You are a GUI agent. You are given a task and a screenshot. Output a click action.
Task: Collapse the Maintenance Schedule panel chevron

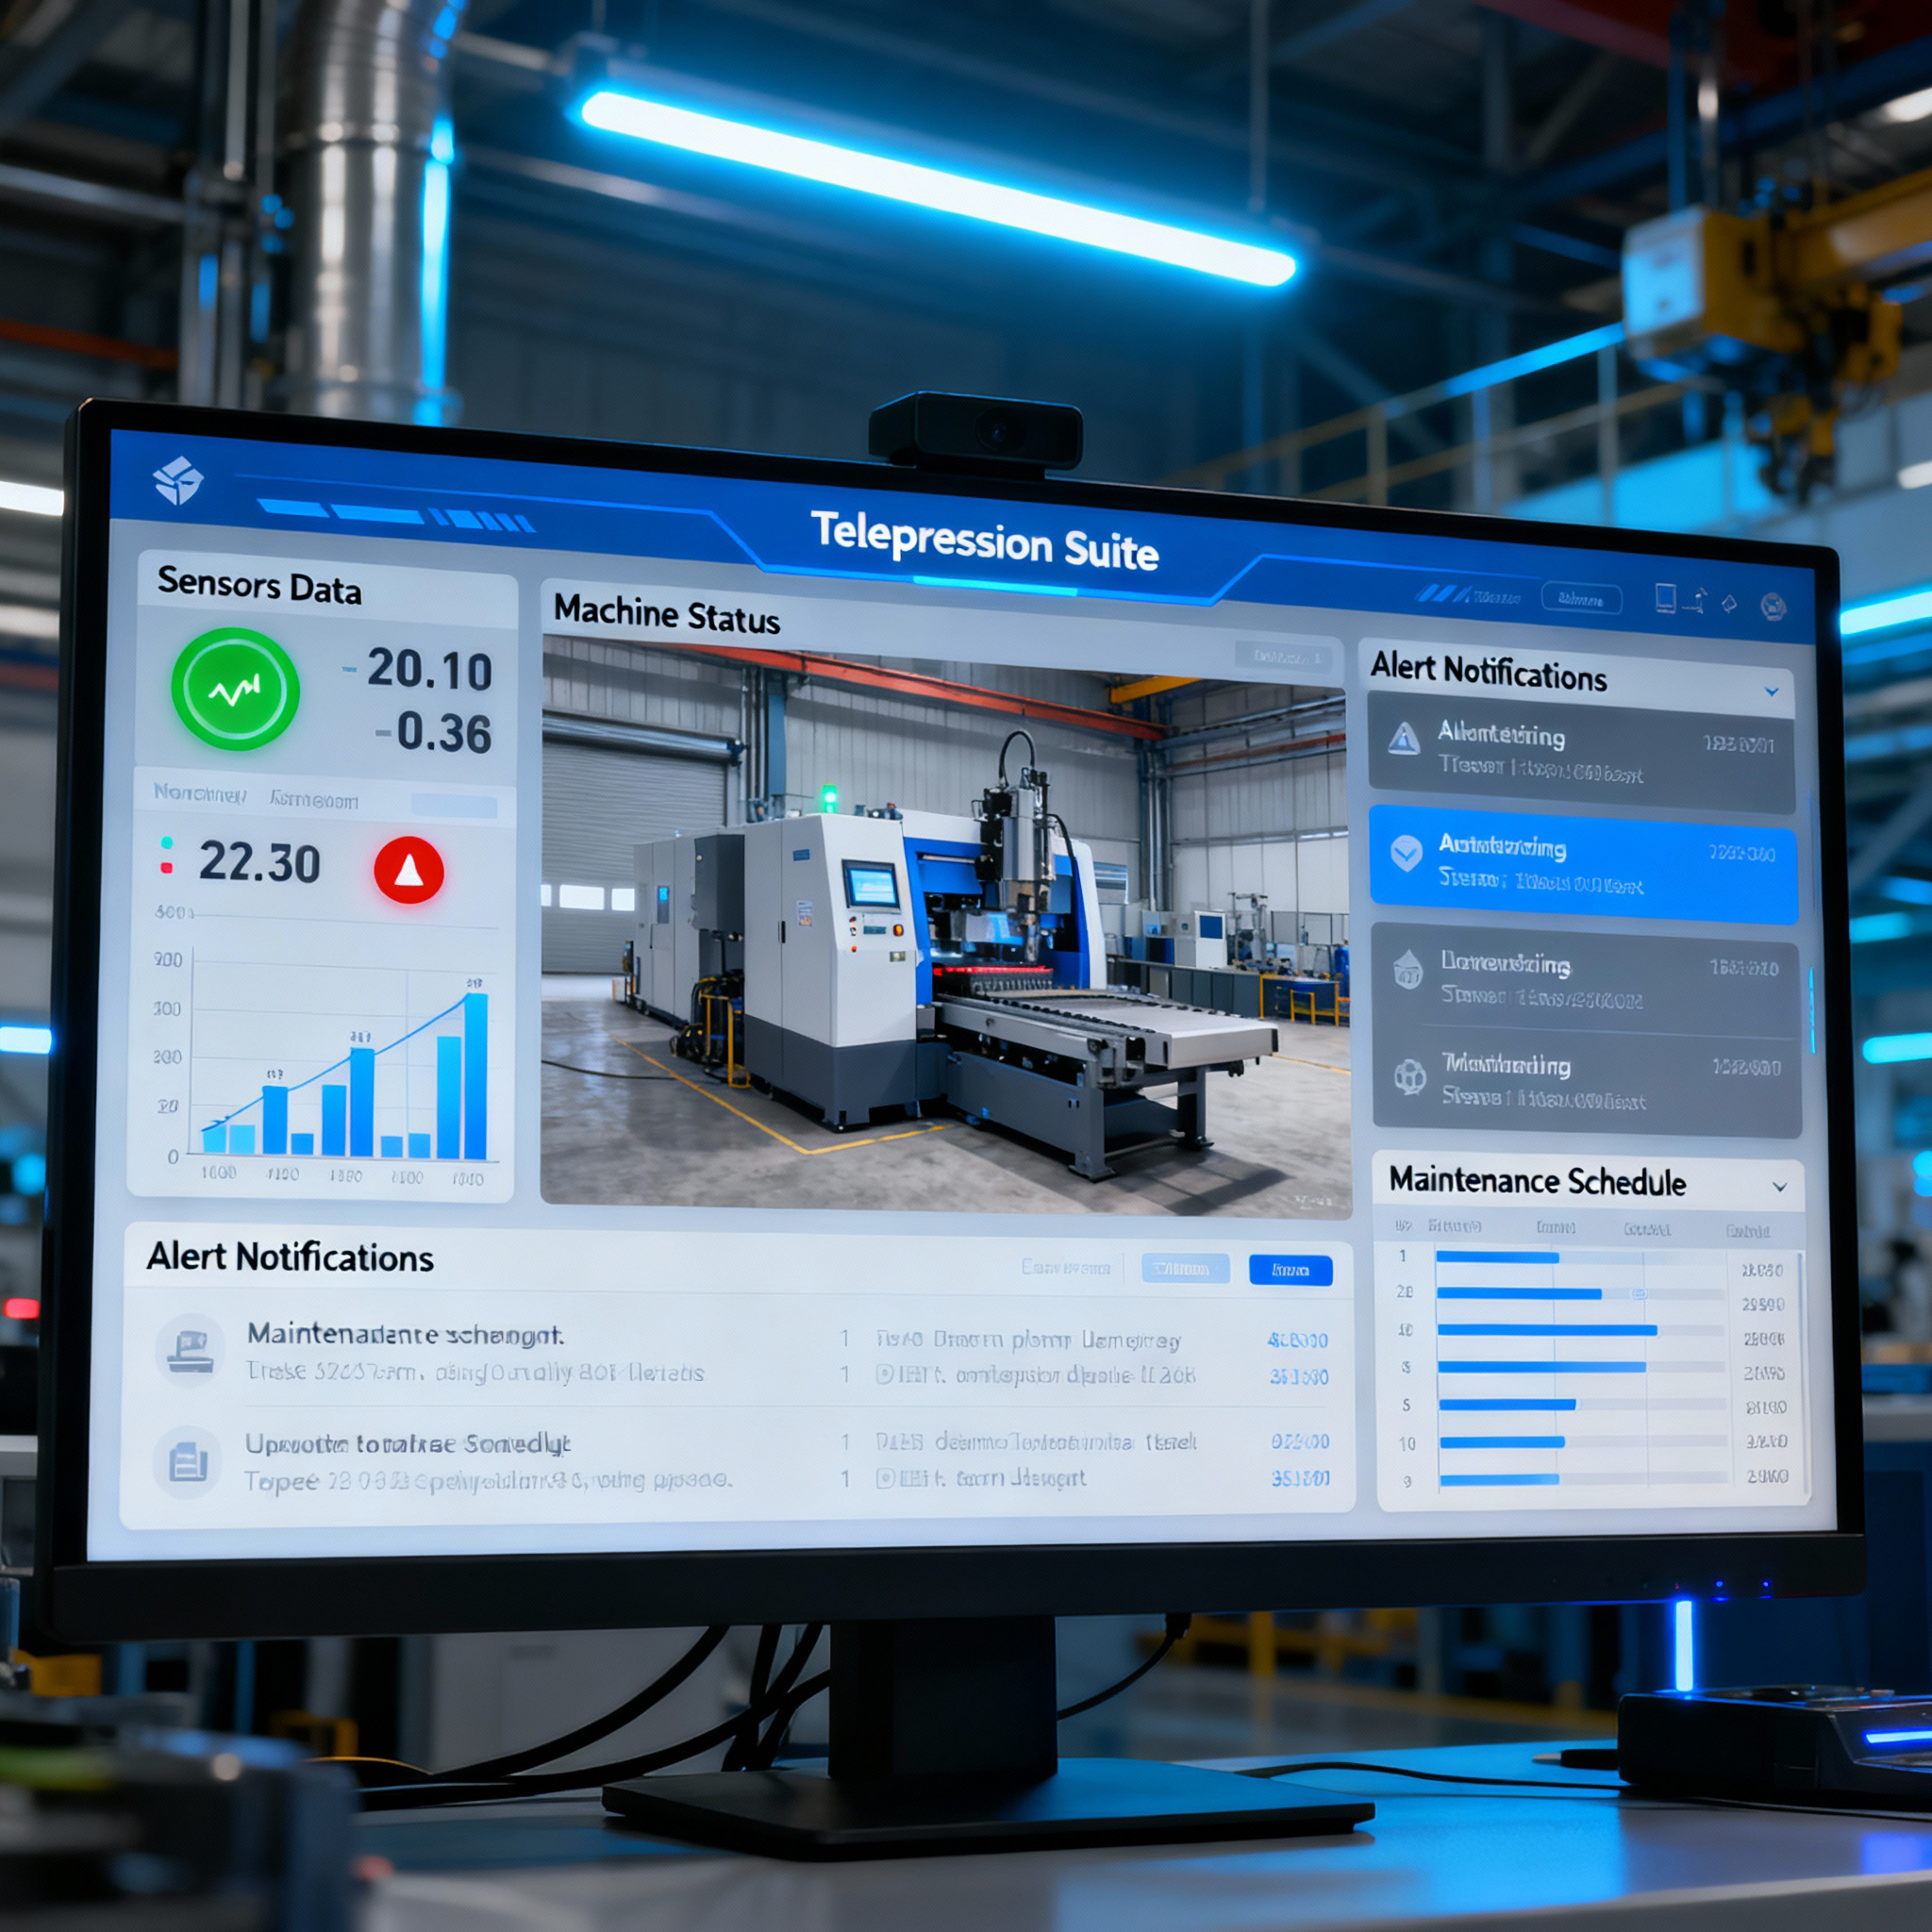[x=1779, y=1187]
